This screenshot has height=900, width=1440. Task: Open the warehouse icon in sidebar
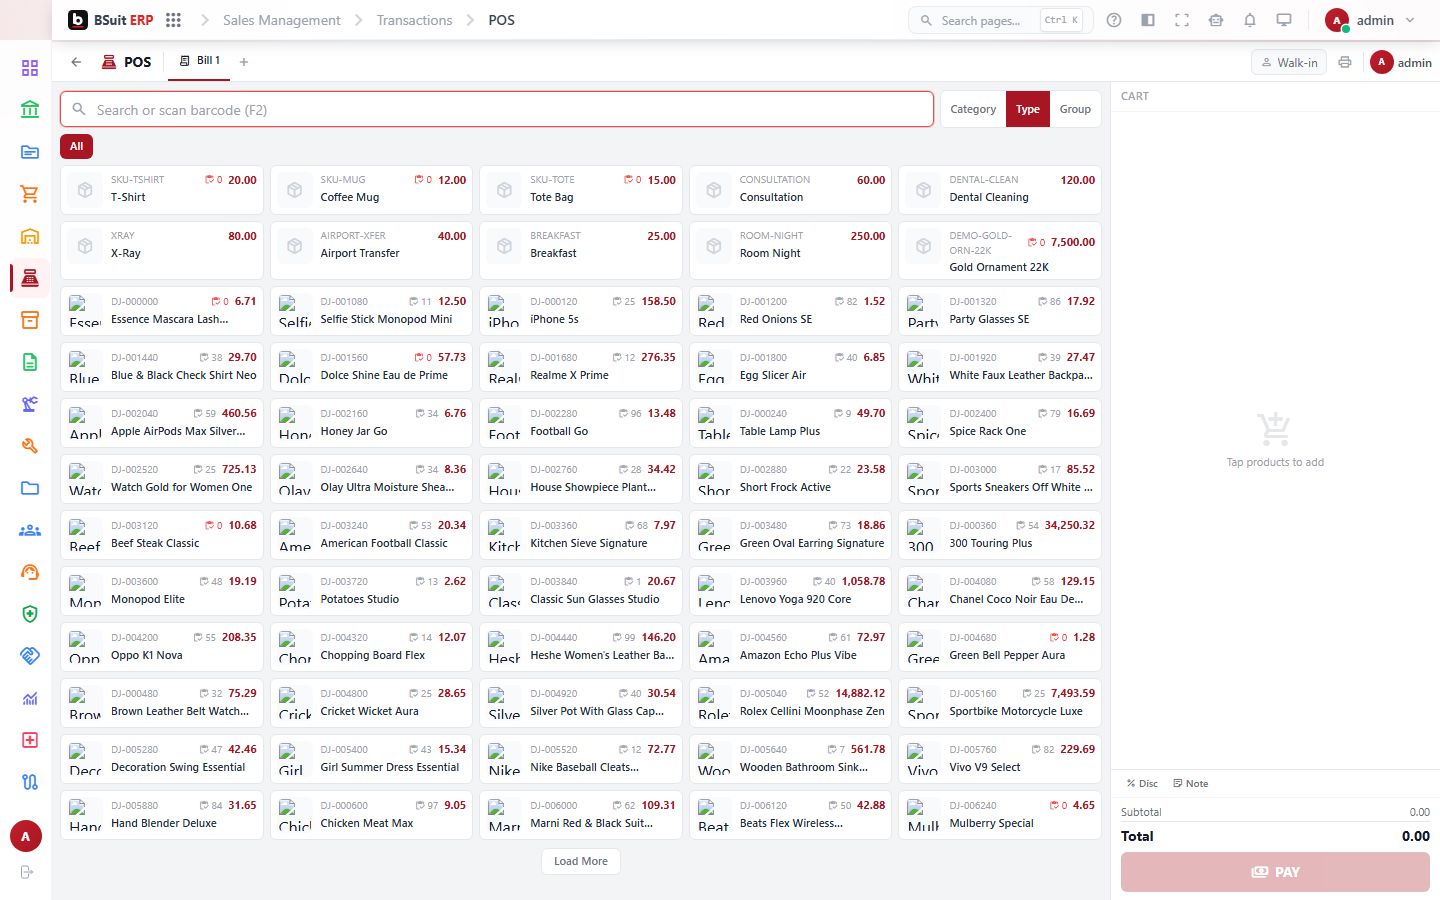coord(30,236)
